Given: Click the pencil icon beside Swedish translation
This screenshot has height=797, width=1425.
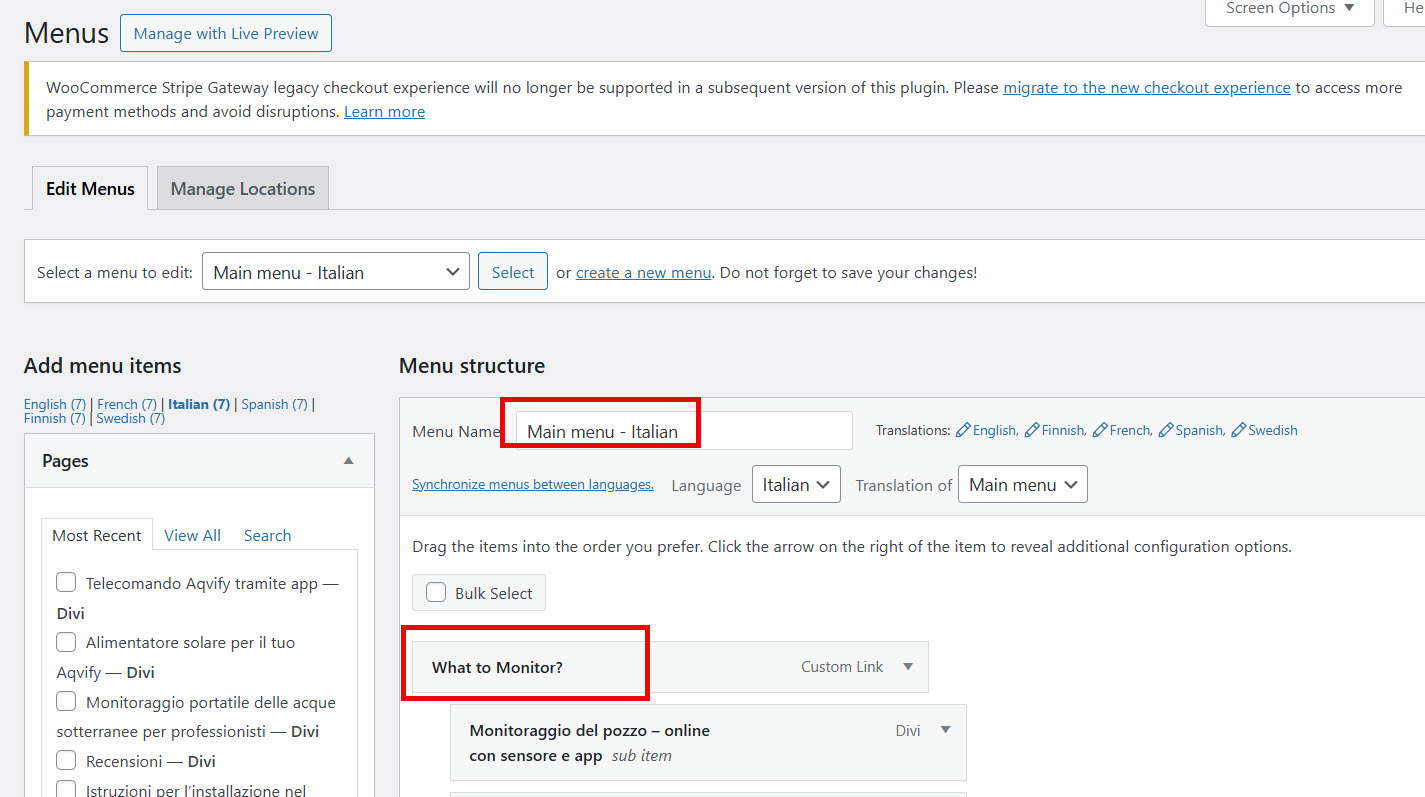Looking at the screenshot, I should pos(1238,430).
